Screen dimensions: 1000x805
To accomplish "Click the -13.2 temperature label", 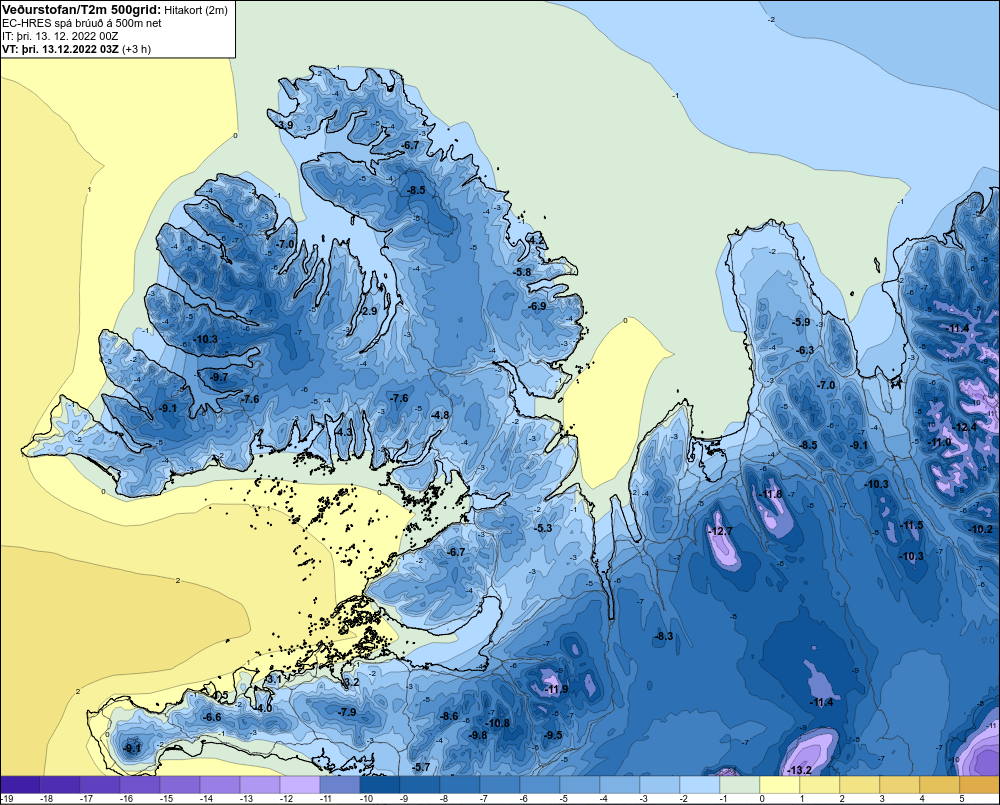I will [799, 770].
